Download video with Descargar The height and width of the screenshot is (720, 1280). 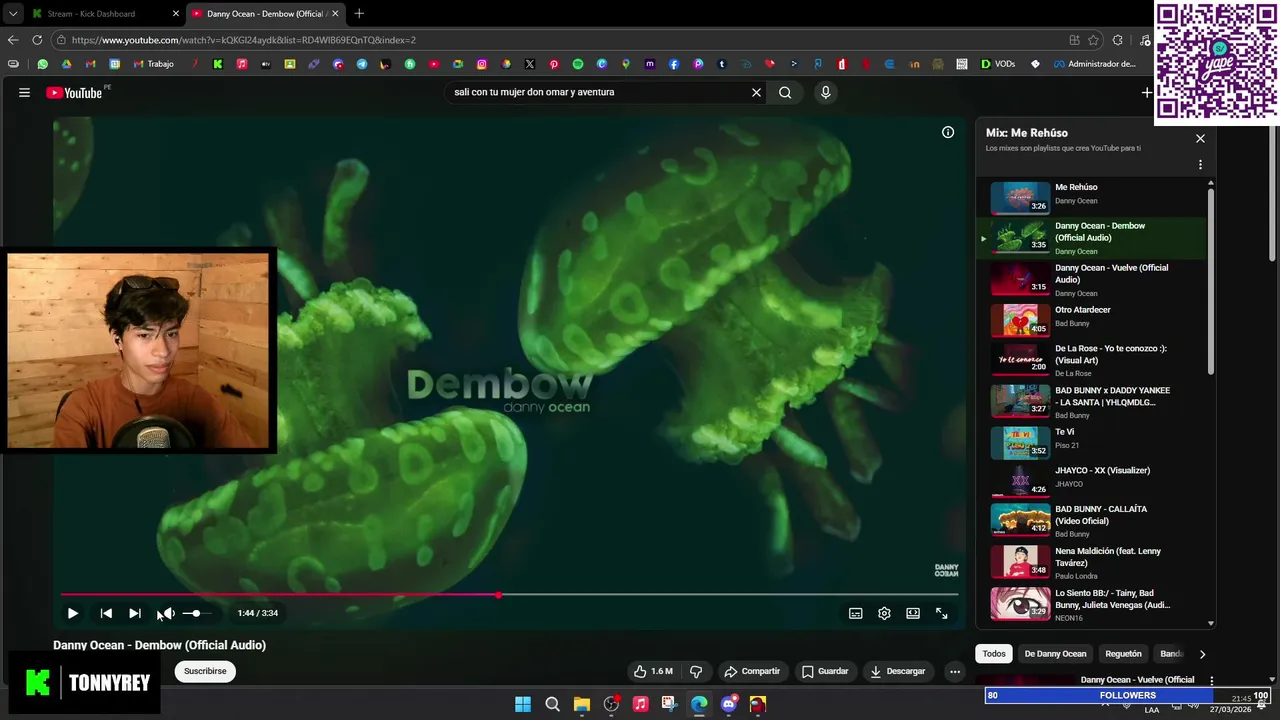point(897,671)
